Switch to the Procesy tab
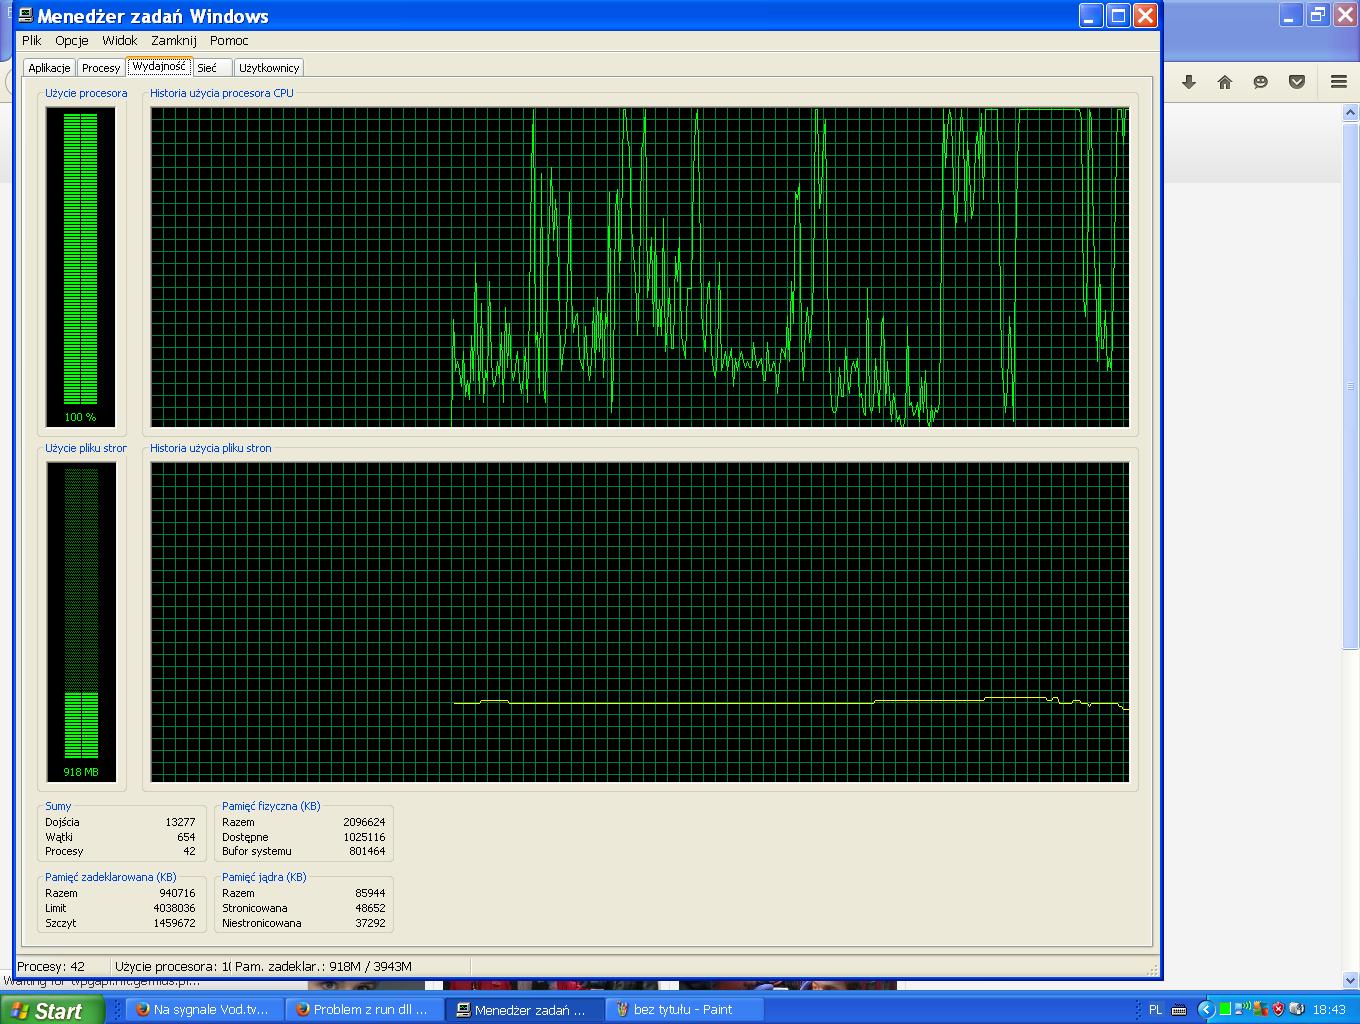This screenshot has width=1360, height=1024. click(101, 68)
